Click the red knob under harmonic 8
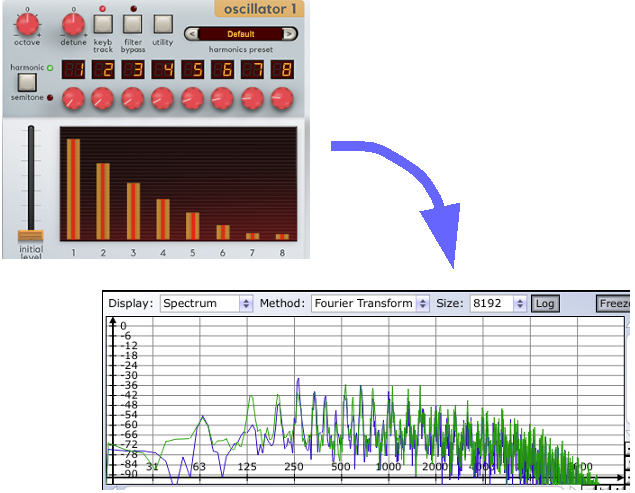This screenshot has width=635, height=493. (x=282, y=98)
